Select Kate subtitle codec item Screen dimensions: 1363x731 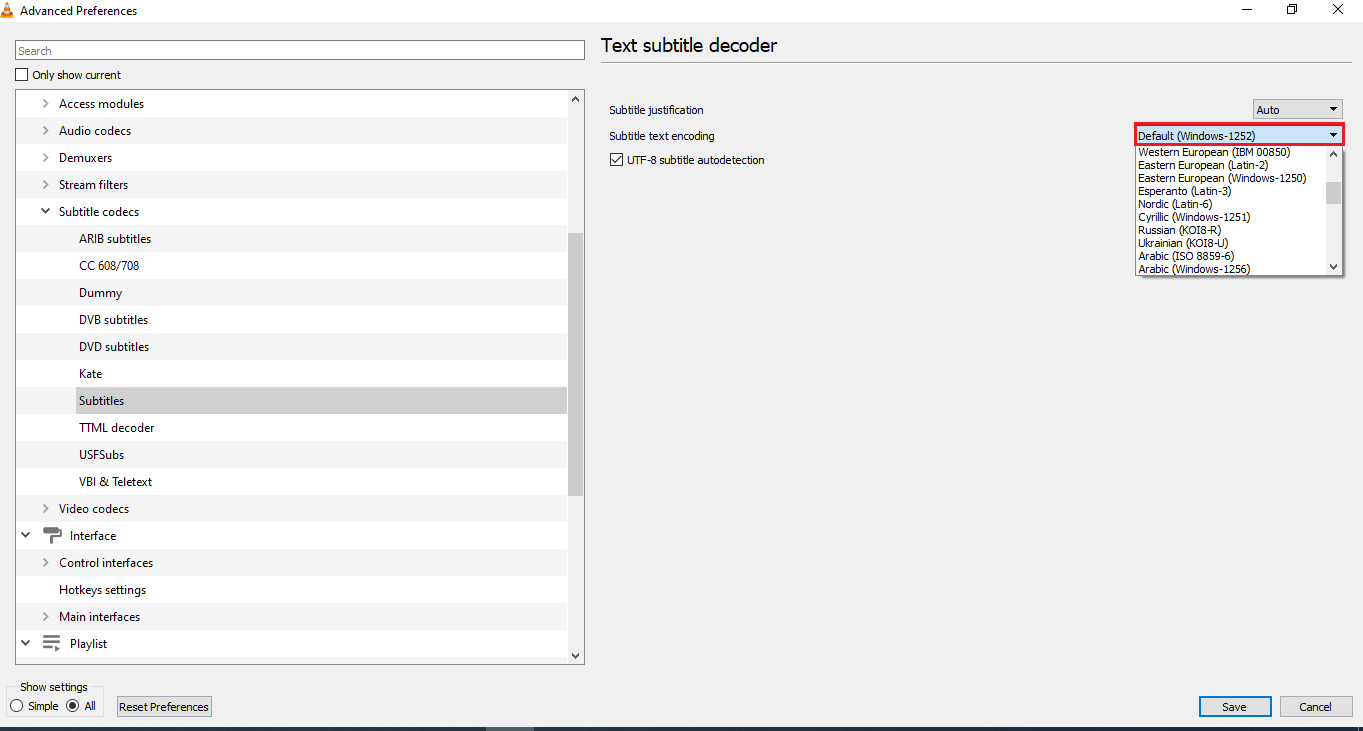point(91,374)
